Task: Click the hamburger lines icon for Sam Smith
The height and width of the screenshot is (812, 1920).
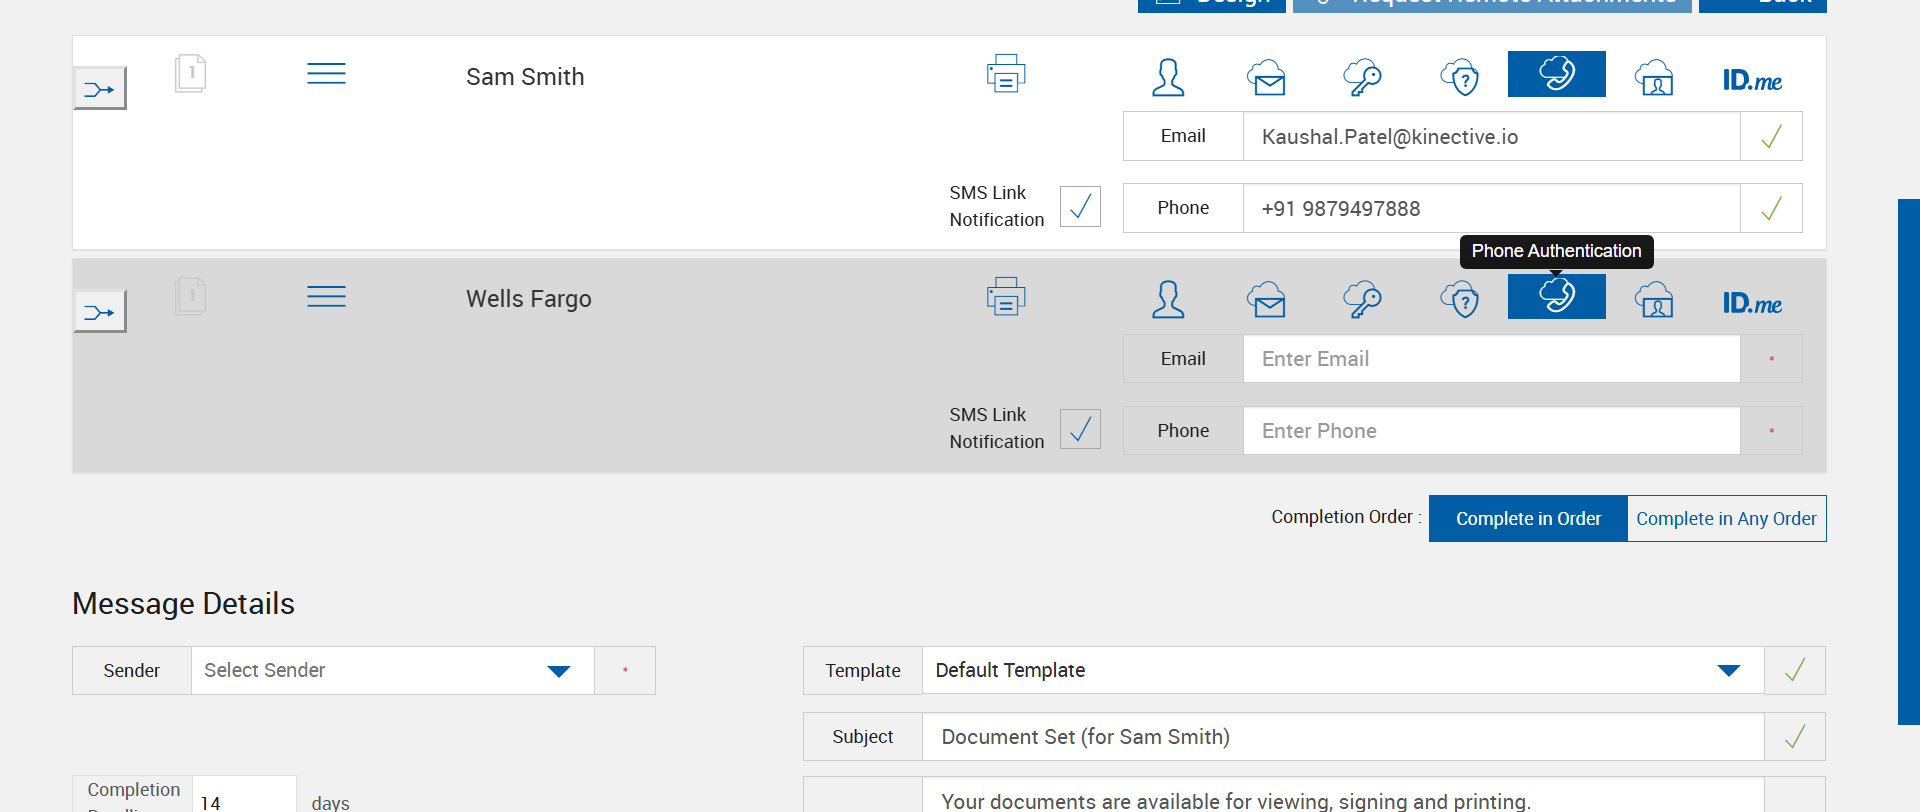Action: coord(326,74)
